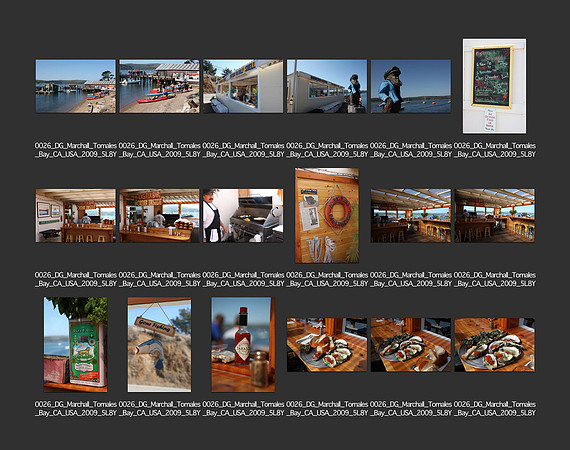Click the filename caption under the life ring photo
Screen dimensions: 570x450
point(327,279)
